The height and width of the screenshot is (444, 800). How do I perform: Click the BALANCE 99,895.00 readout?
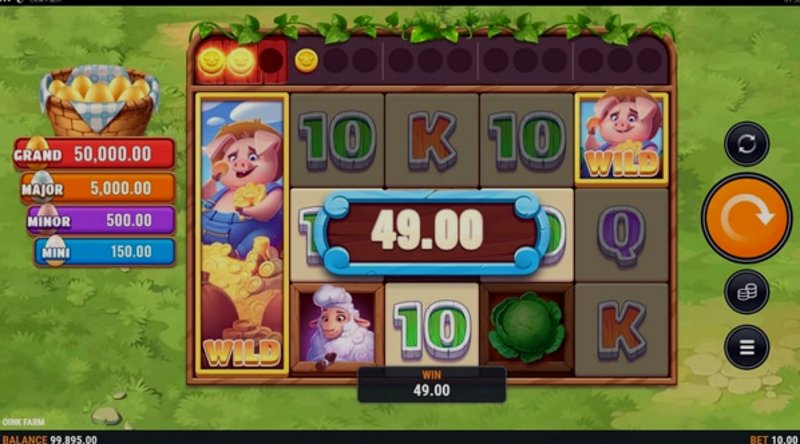tap(49, 439)
